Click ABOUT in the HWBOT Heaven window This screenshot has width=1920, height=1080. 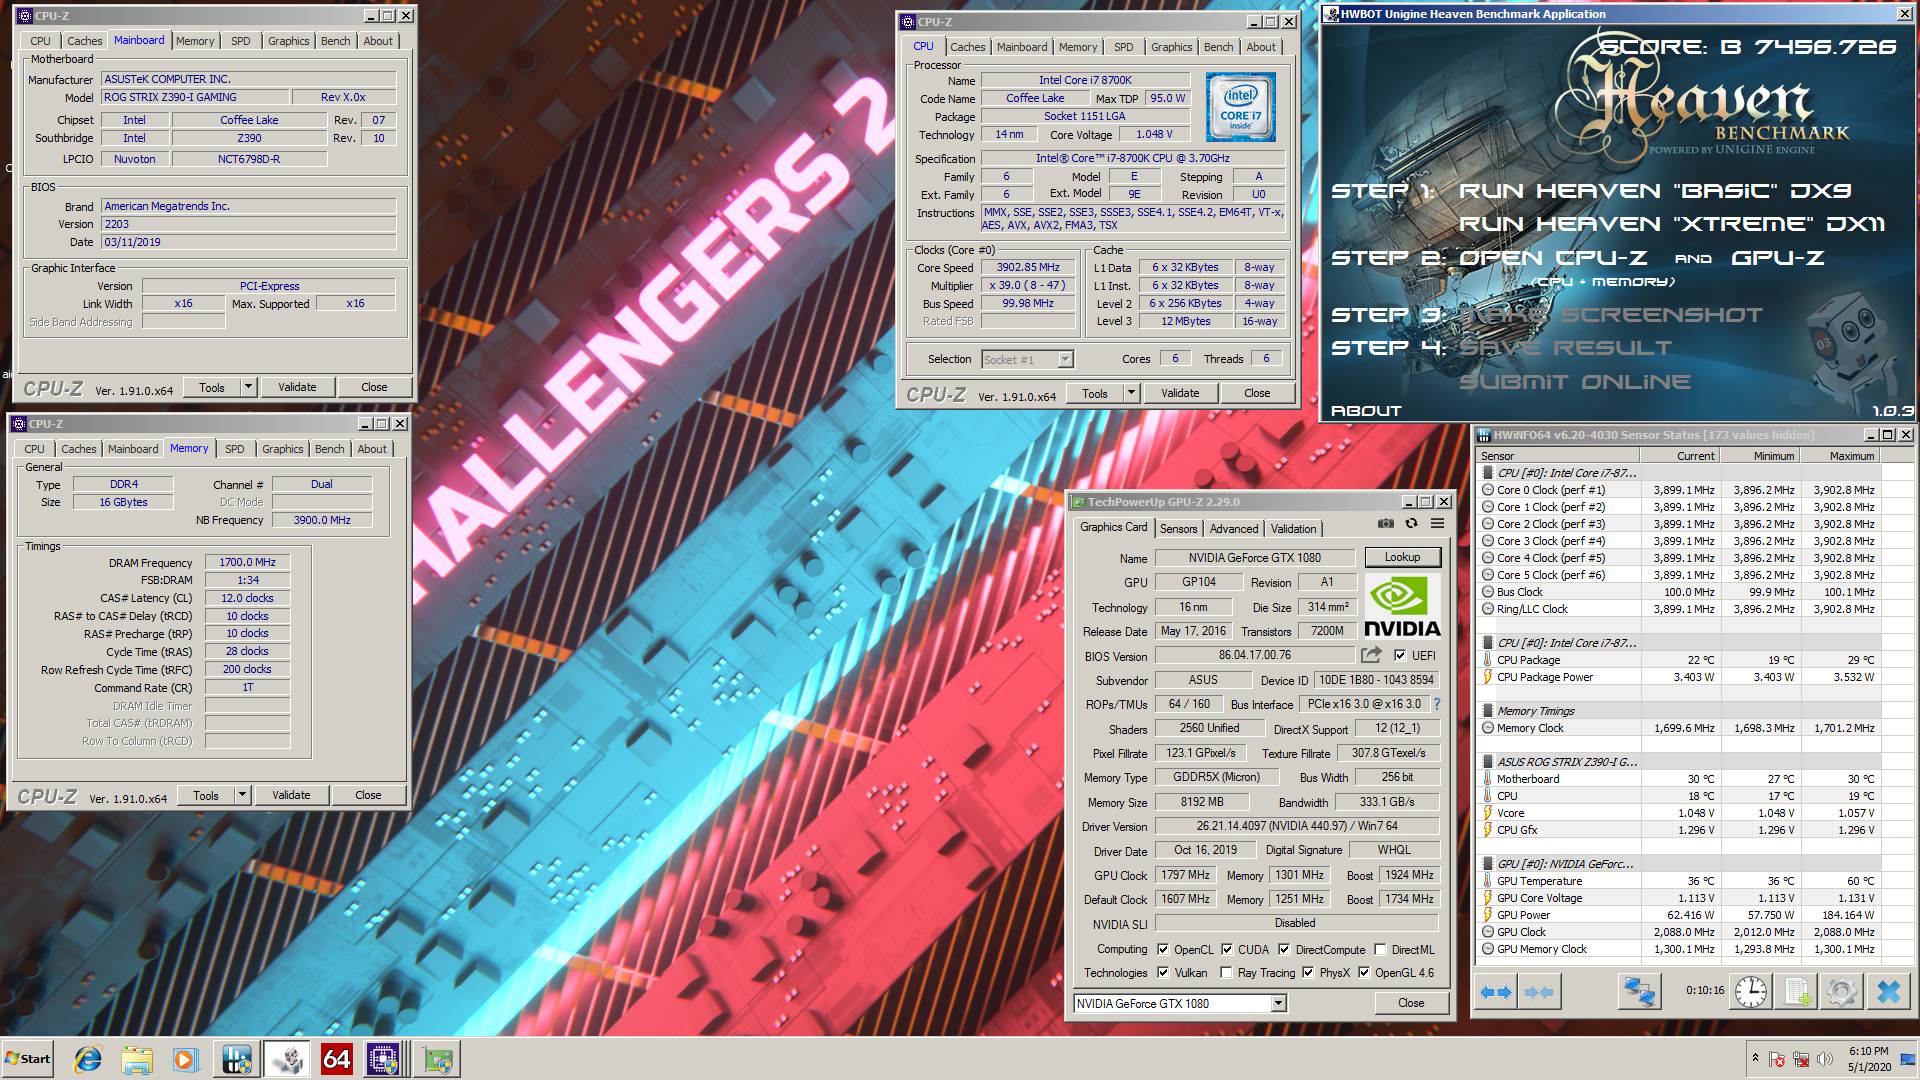(x=1366, y=411)
